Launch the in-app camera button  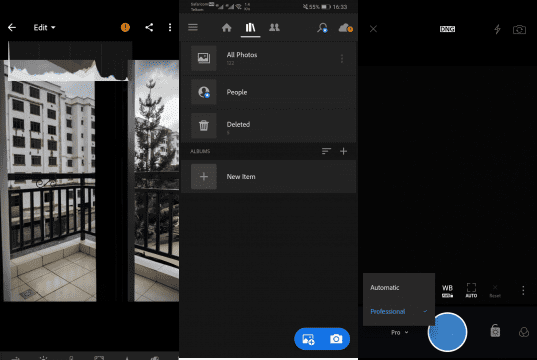coord(336,339)
